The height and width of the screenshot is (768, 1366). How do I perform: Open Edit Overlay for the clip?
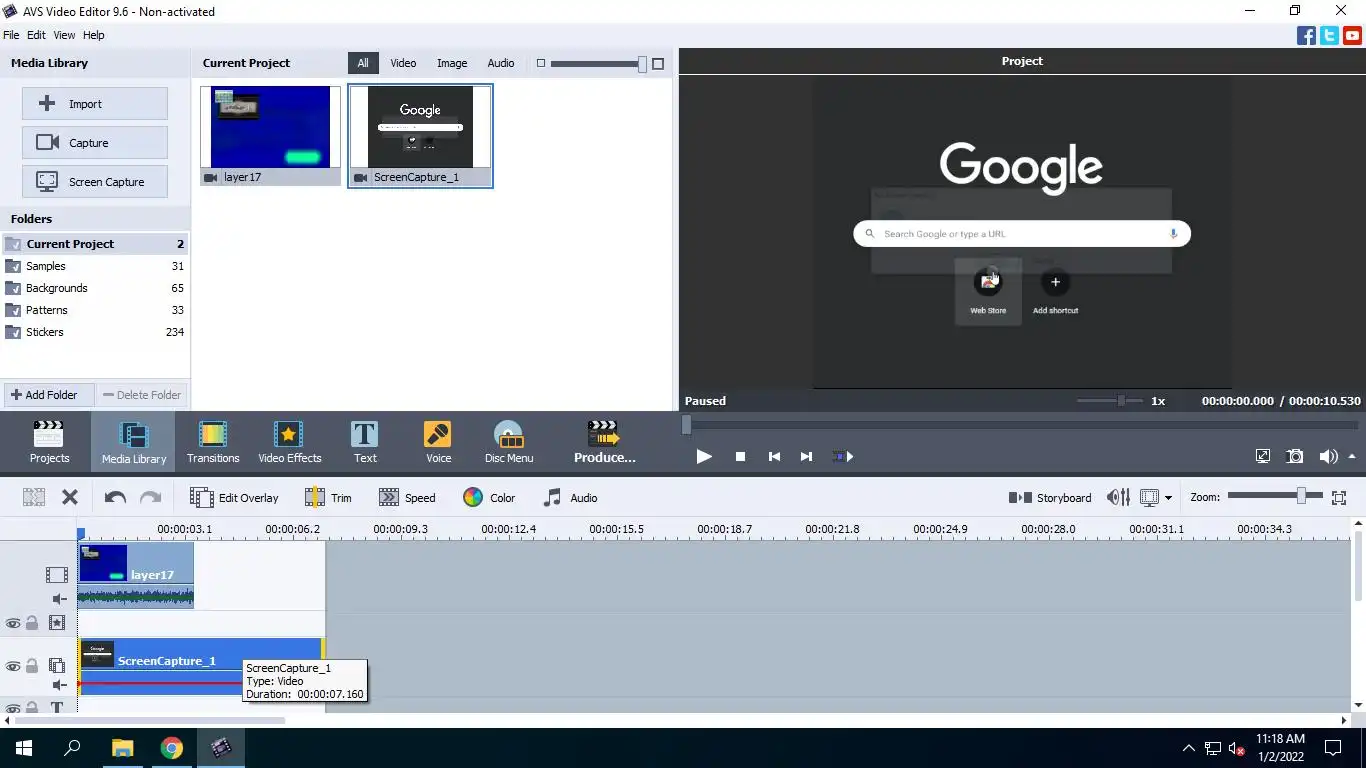click(234, 497)
